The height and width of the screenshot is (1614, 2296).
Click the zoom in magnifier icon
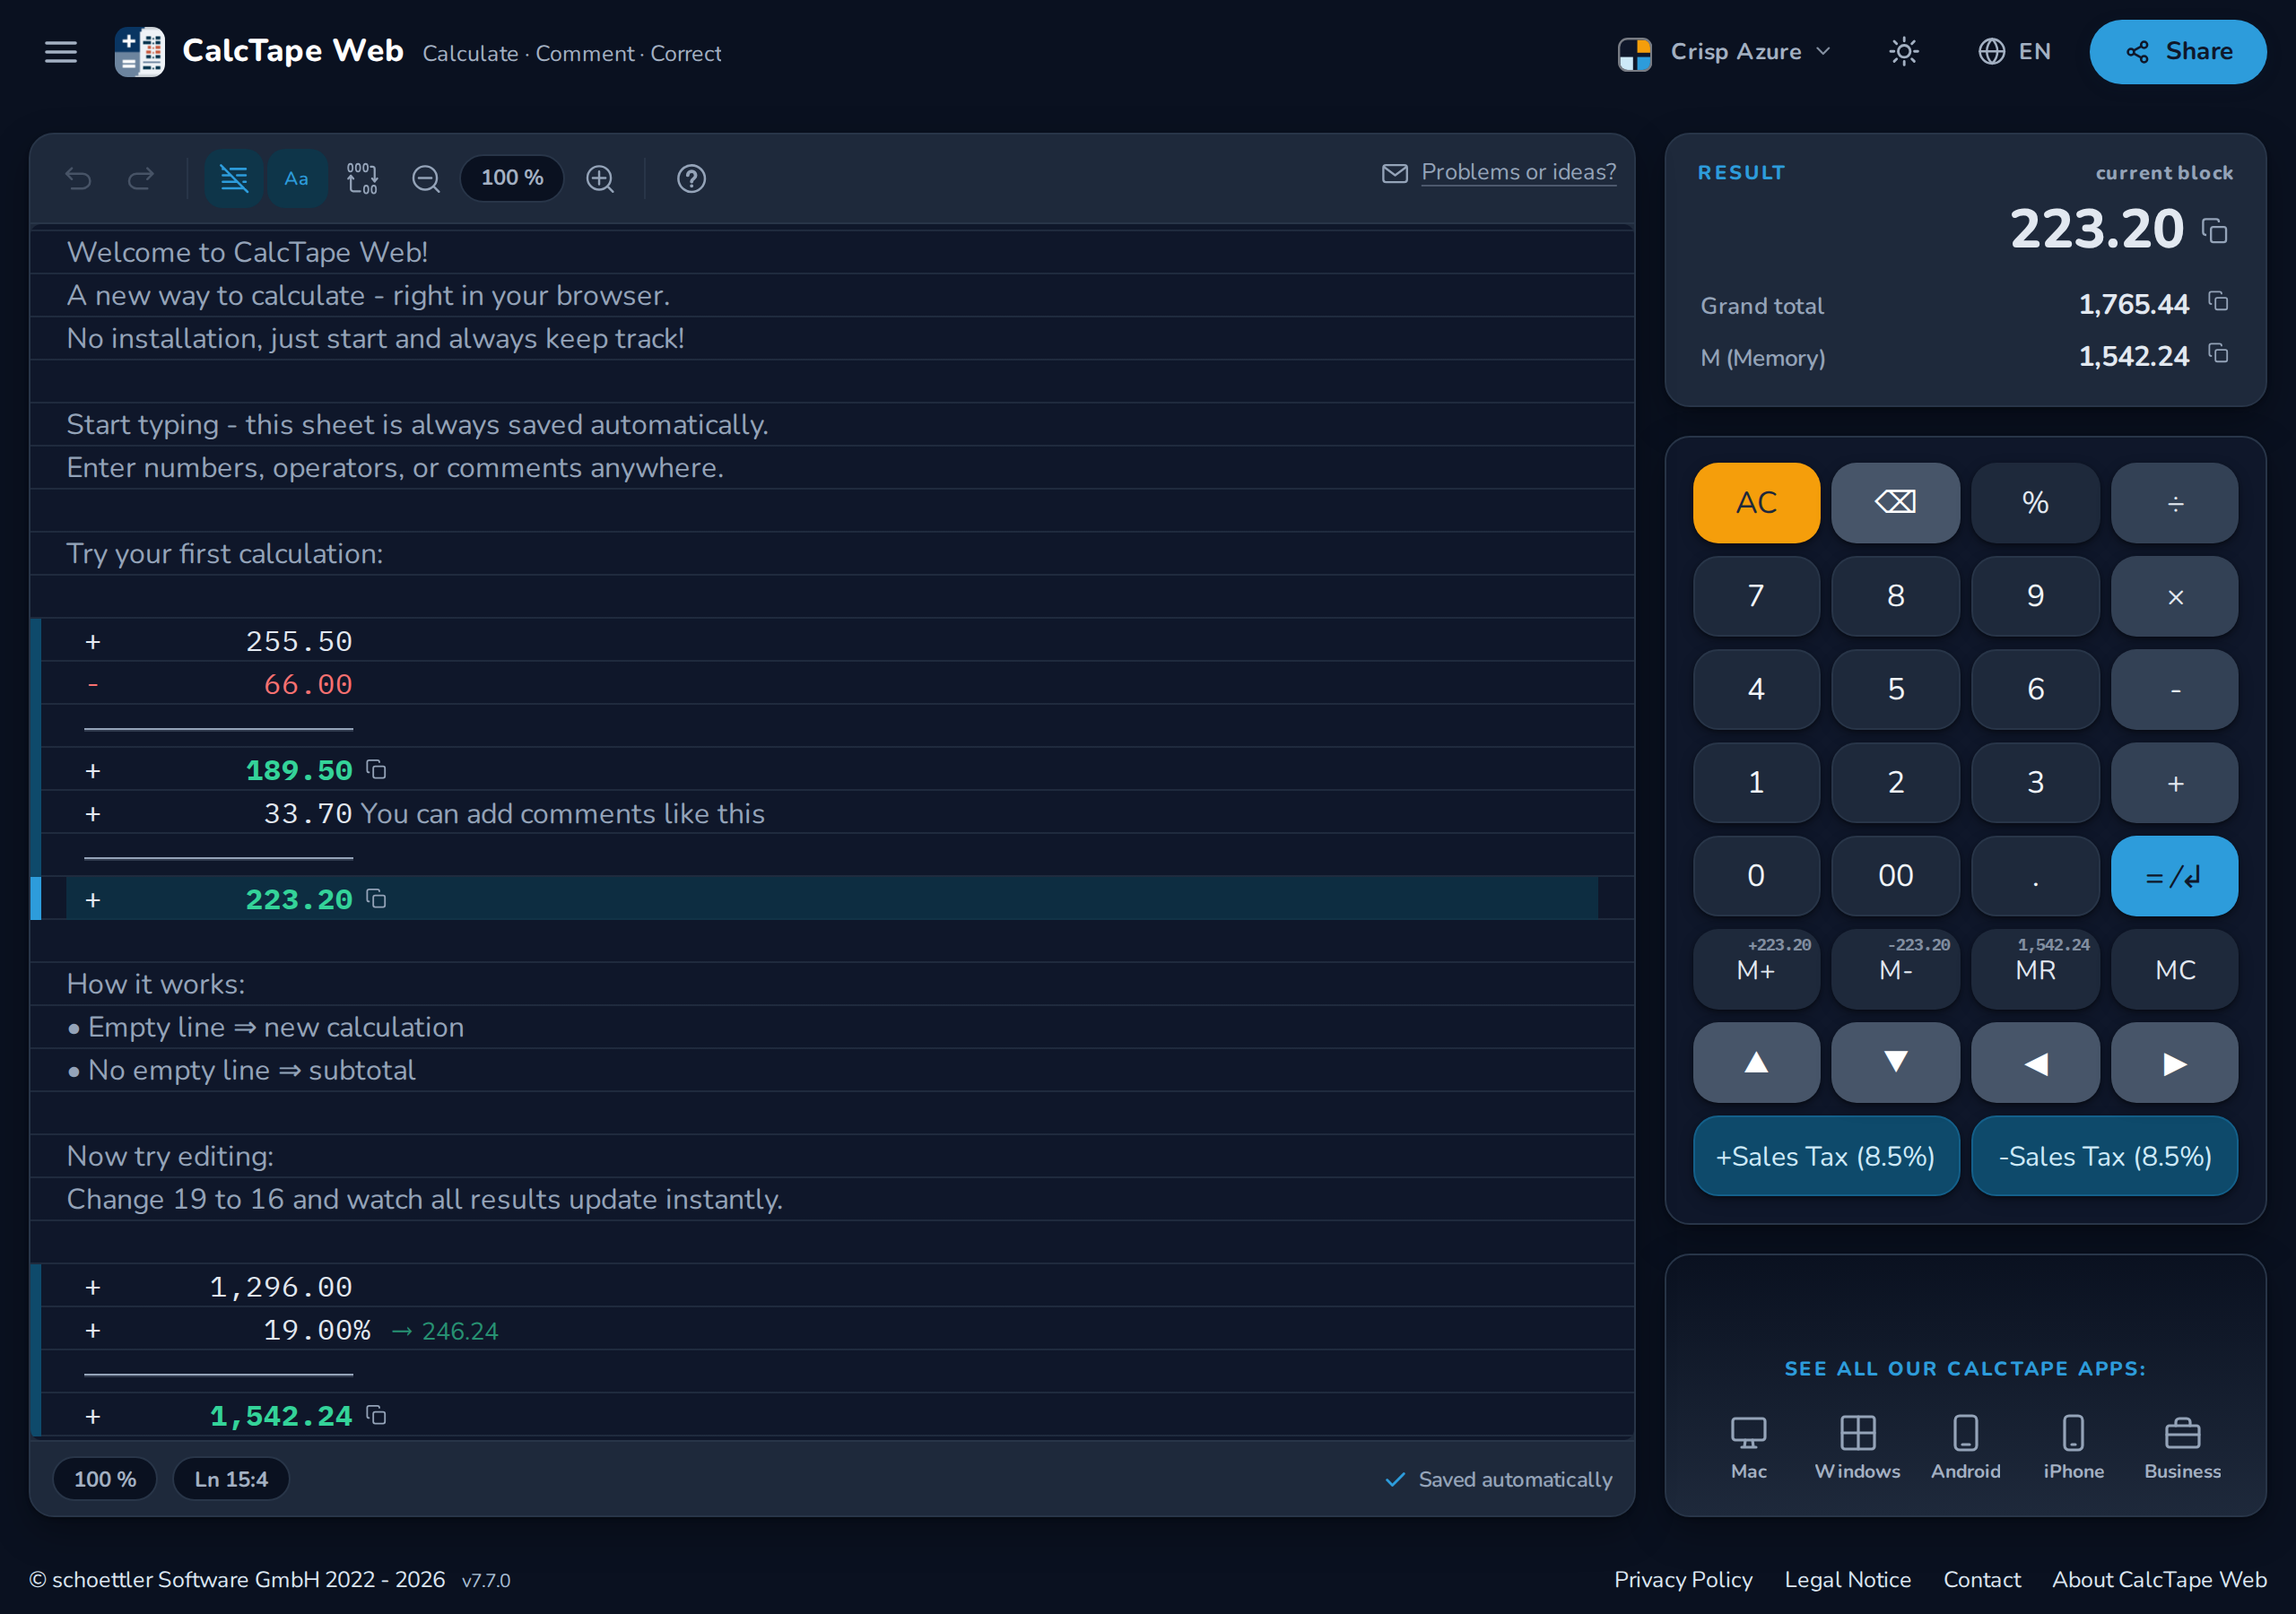point(600,178)
